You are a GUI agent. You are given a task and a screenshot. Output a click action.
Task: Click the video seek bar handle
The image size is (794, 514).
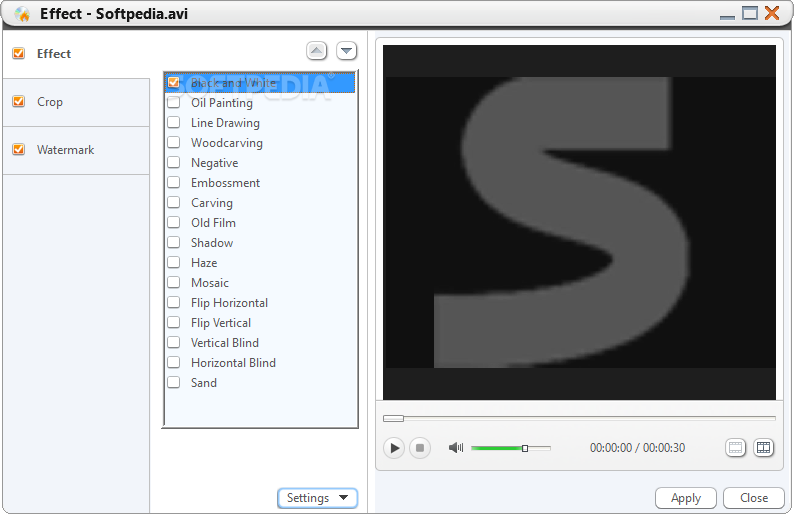393,418
